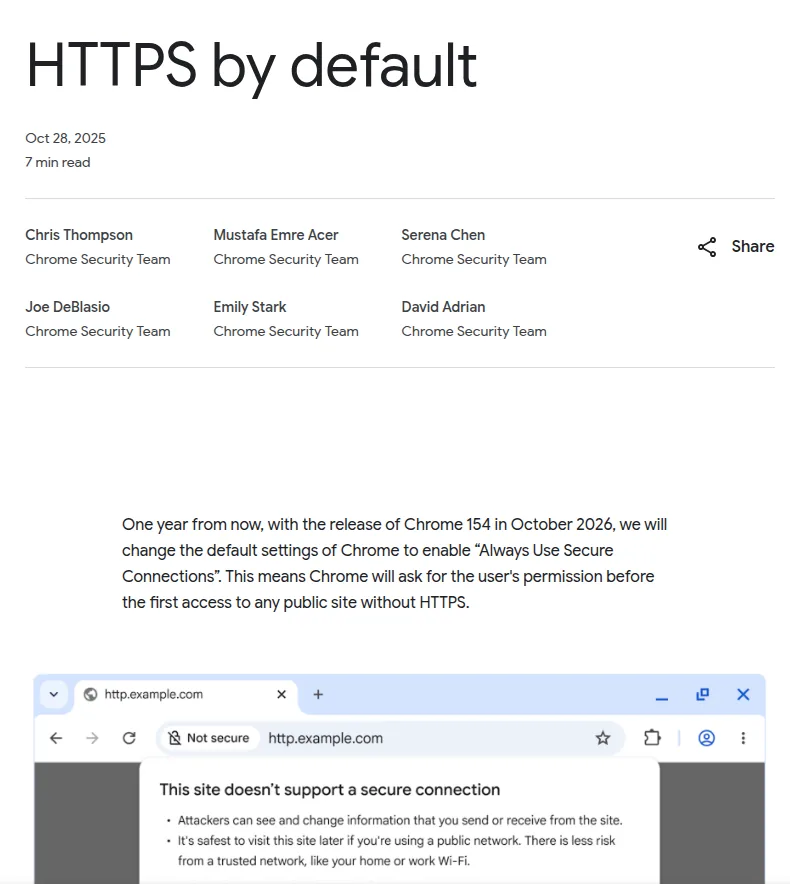Open Joe DeBlasio author name
The width and height of the screenshot is (790, 890).
(x=68, y=307)
